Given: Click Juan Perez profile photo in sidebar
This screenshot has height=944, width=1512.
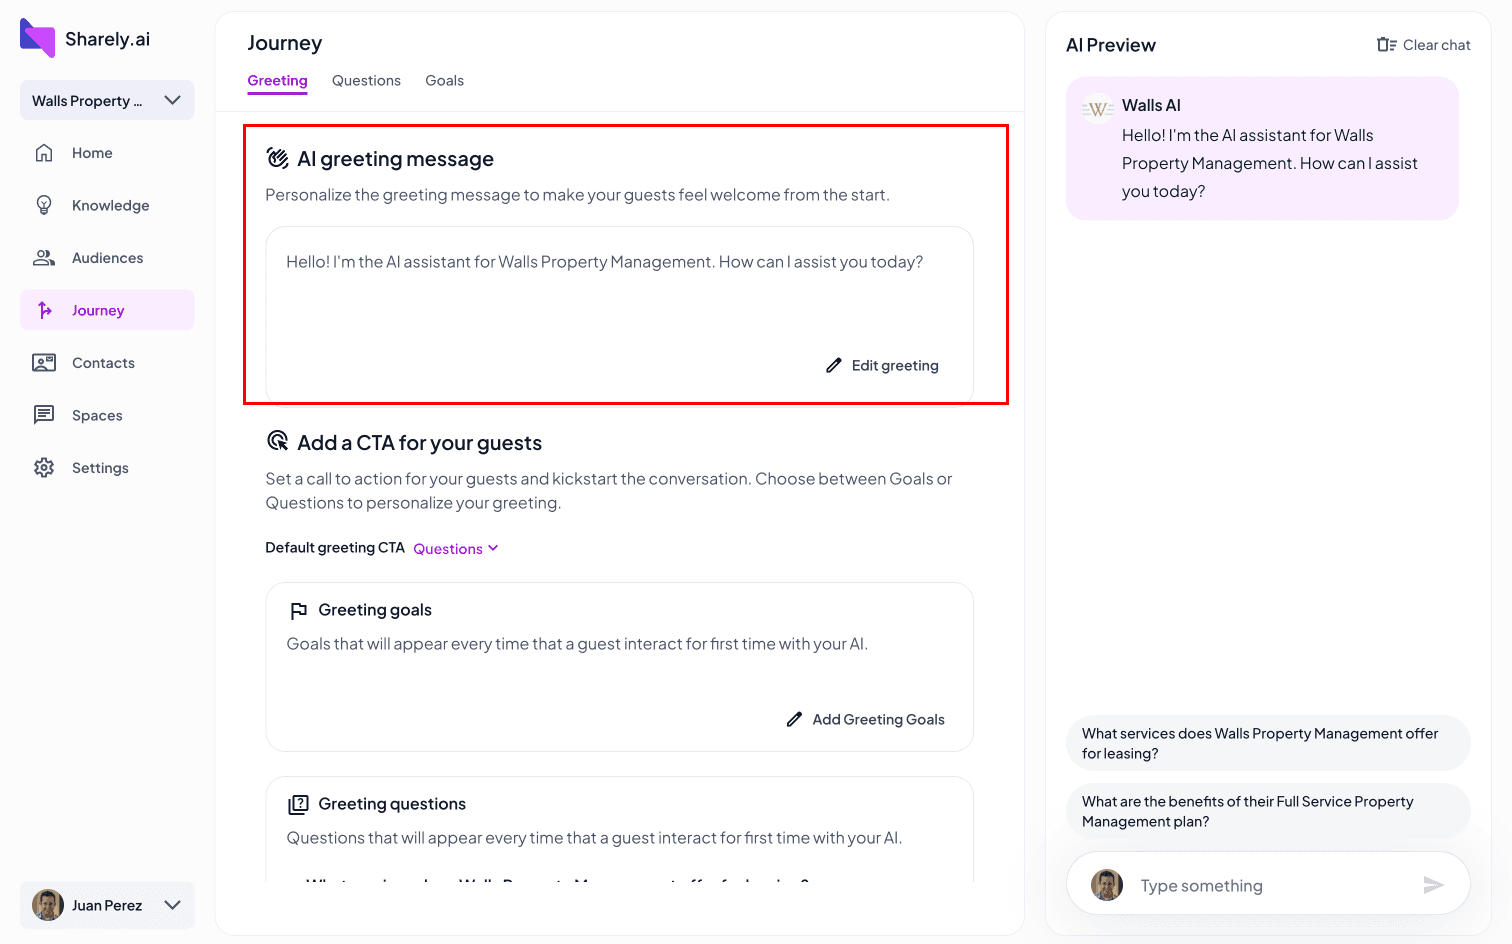Looking at the screenshot, I should tap(48, 905).
